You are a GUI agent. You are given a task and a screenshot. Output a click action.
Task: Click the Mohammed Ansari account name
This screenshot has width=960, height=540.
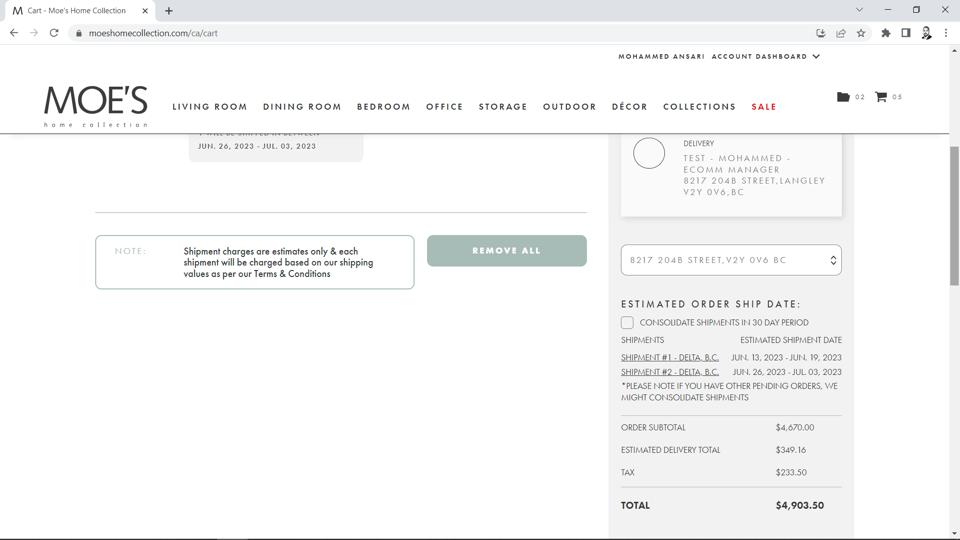click(661, 56)
